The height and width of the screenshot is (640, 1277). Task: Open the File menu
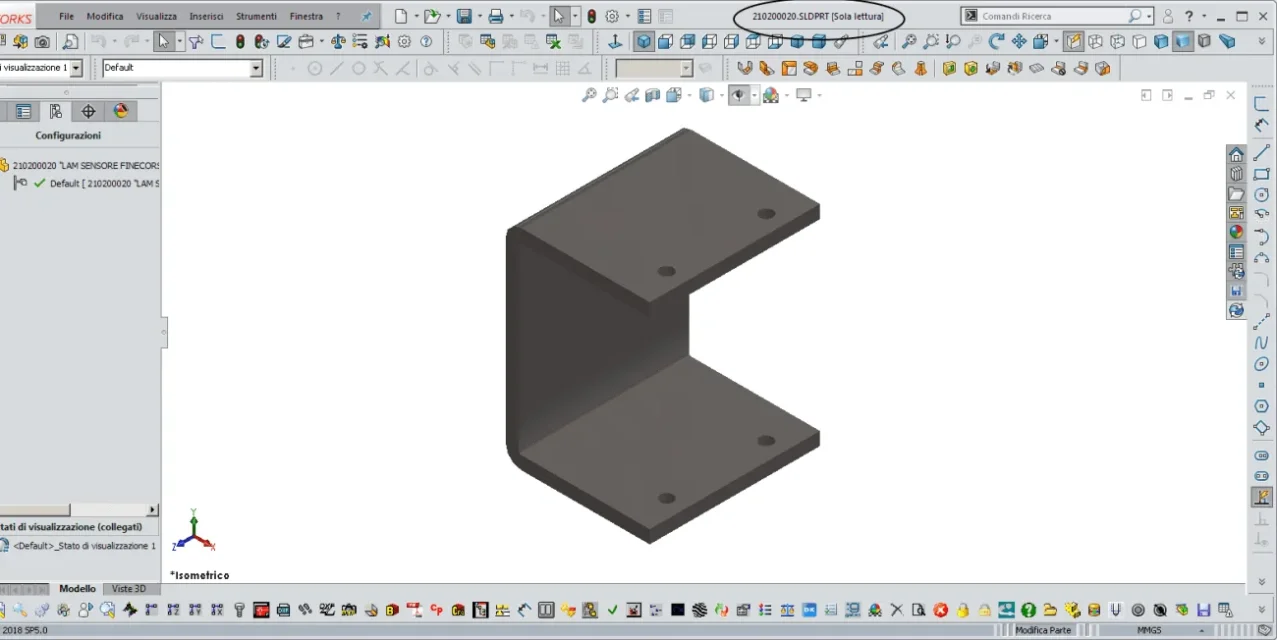[66, 16]
